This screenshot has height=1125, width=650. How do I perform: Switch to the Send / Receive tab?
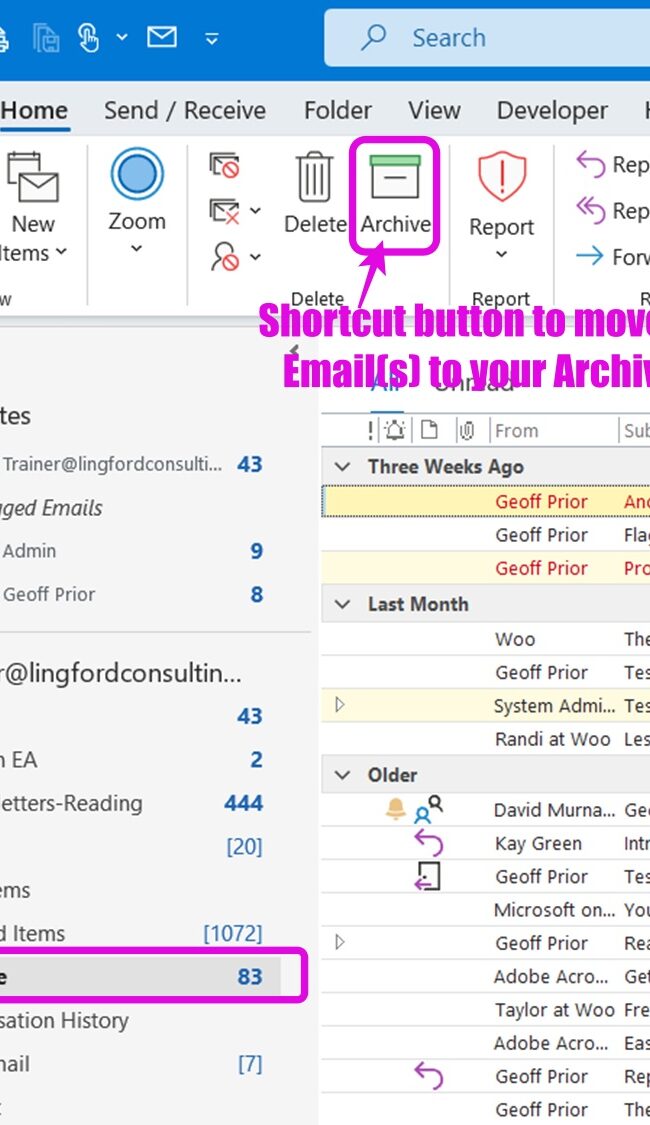click(x=185, y=110)
